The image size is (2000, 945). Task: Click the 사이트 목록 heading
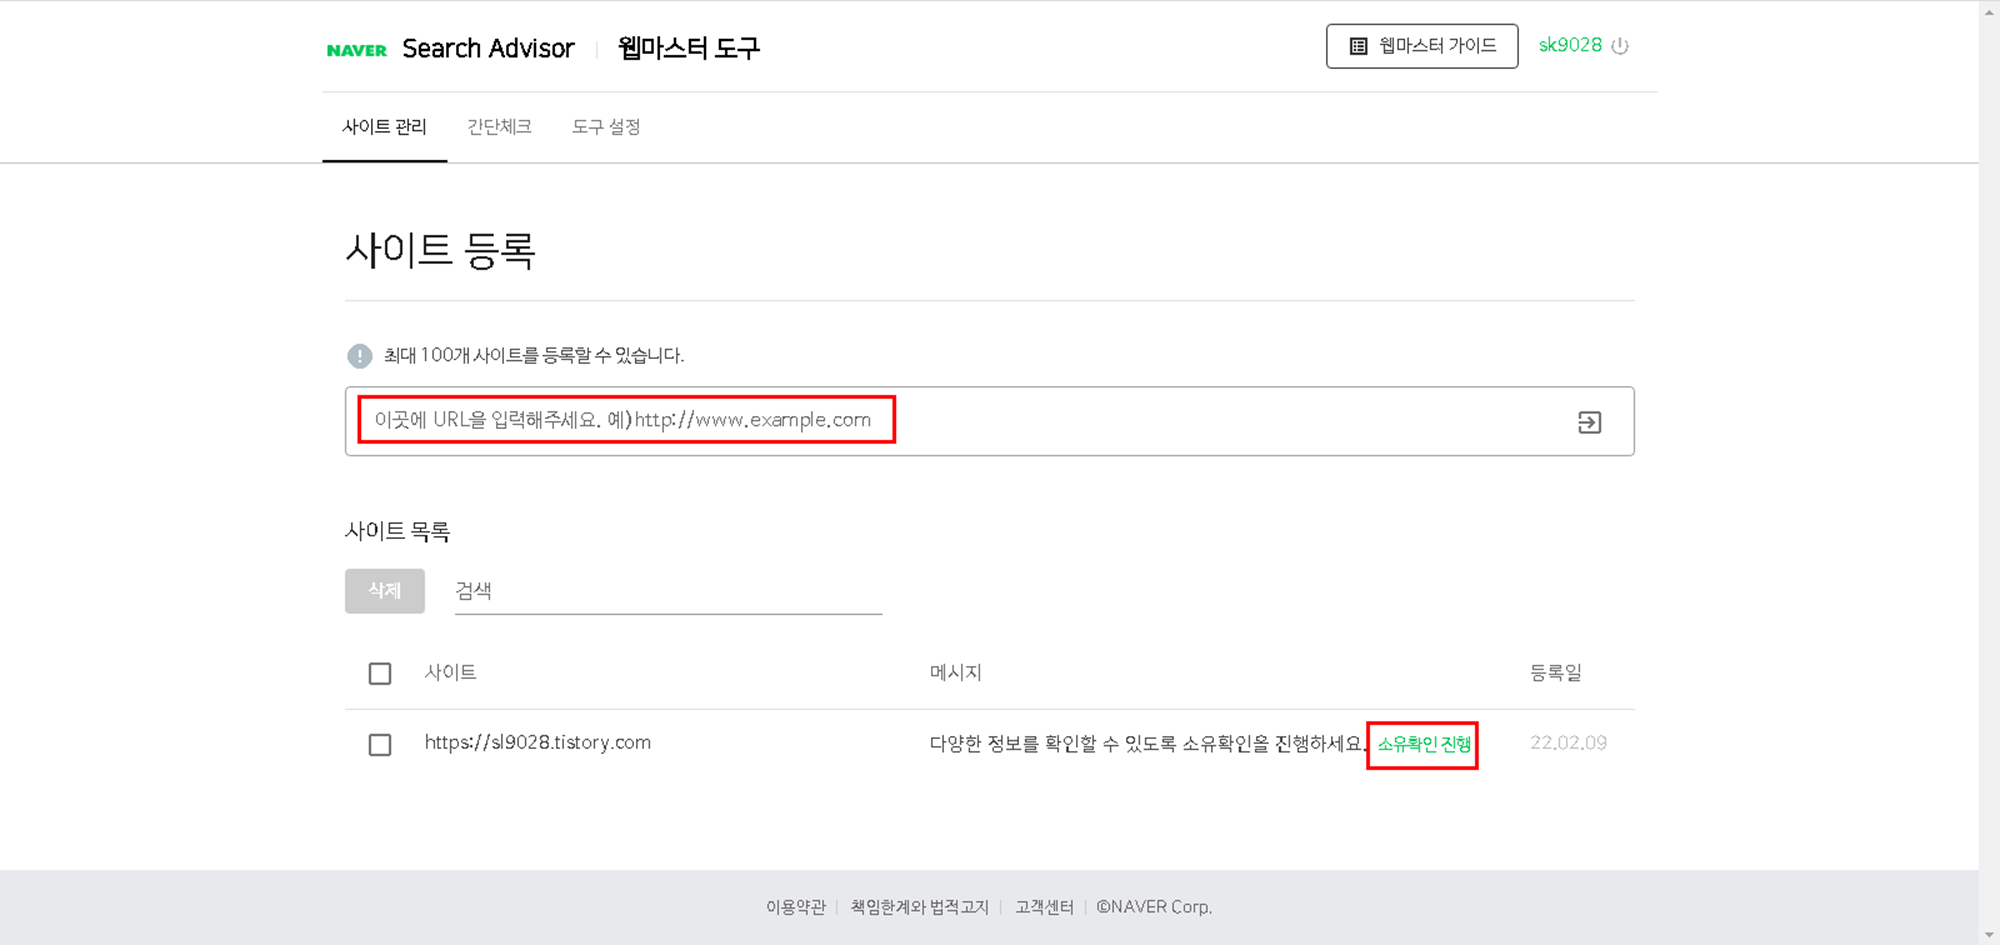click(x=397, y=531)
